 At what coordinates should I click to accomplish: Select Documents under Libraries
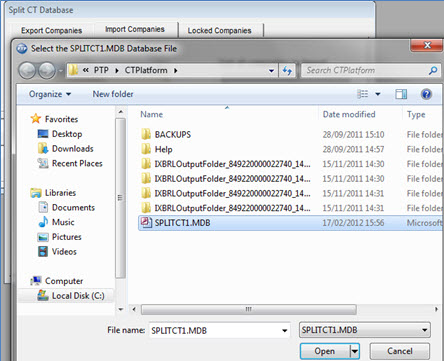[x=73, y=207]
